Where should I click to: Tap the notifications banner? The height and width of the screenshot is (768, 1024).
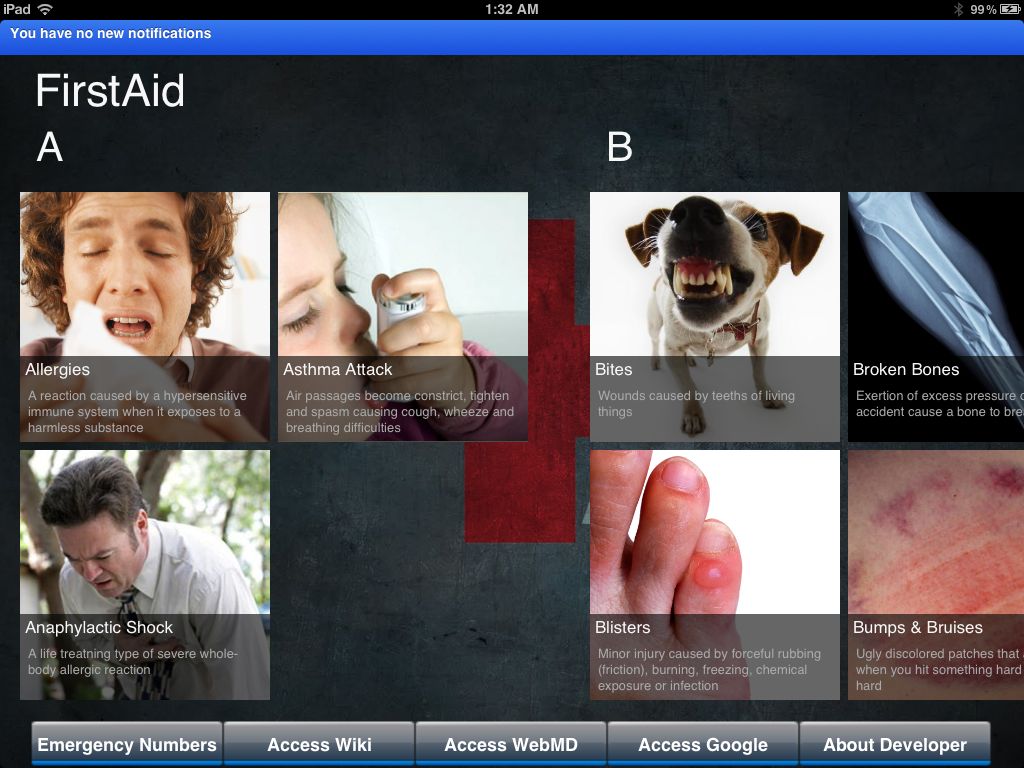512,37
